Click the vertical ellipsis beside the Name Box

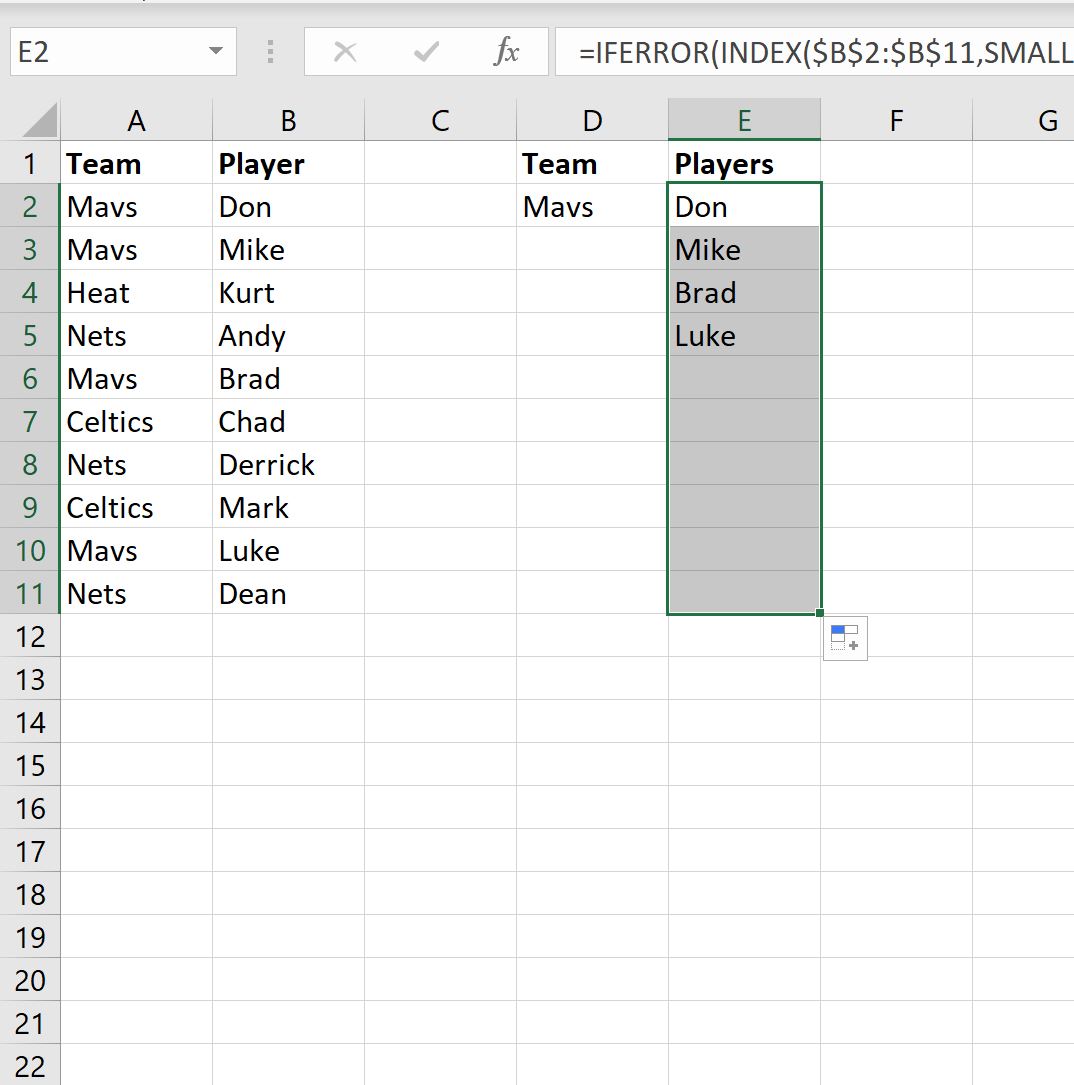pyautogui.click(x=269, y=52)
